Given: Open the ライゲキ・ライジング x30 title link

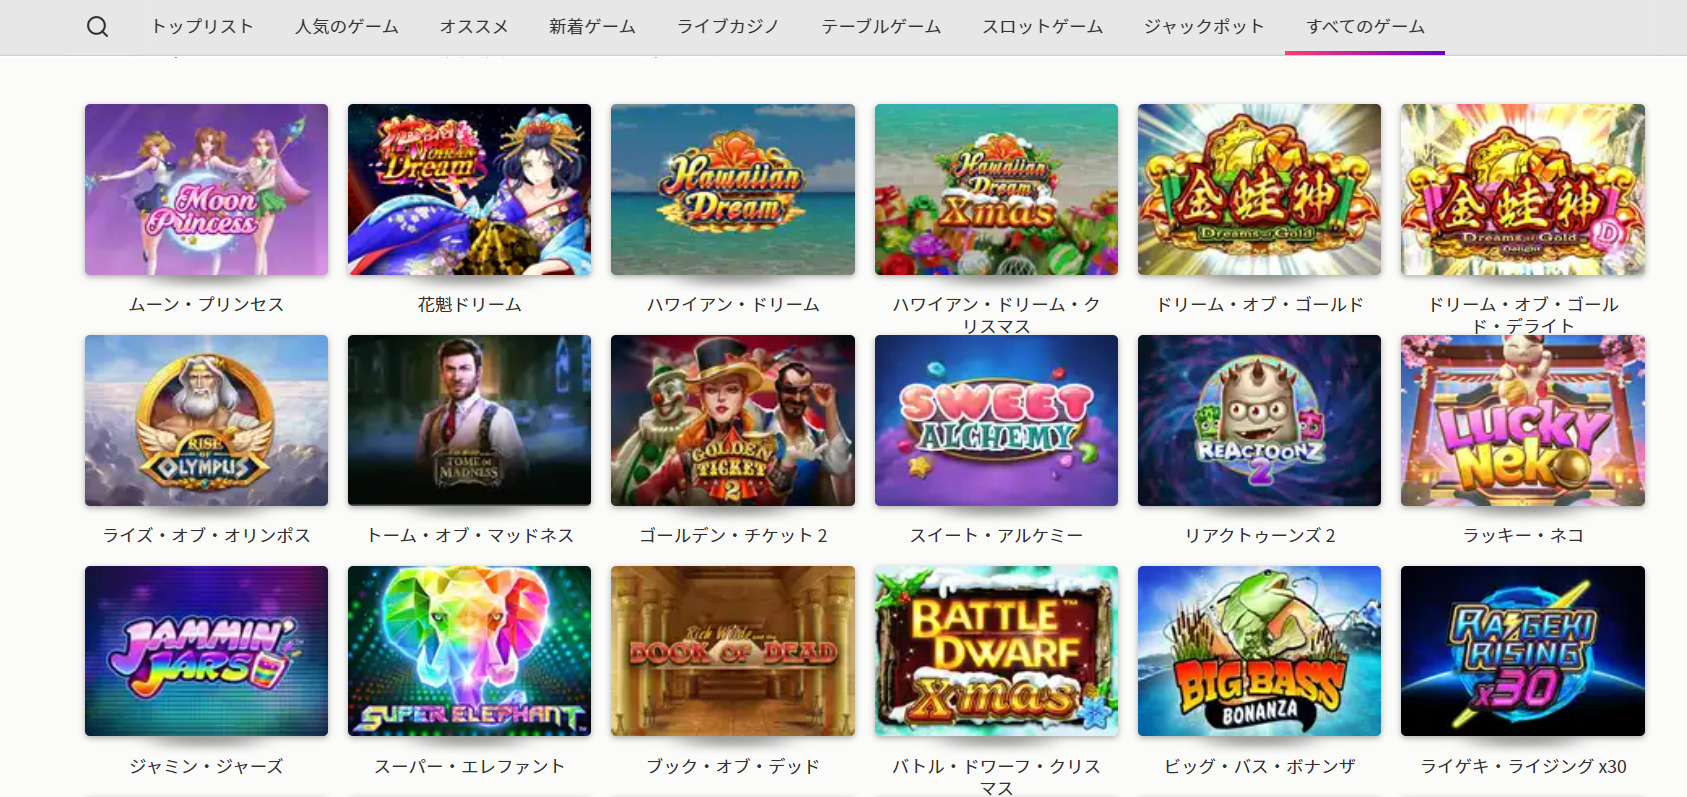Looking at the screenshot, I should [x=1523, y=767].
